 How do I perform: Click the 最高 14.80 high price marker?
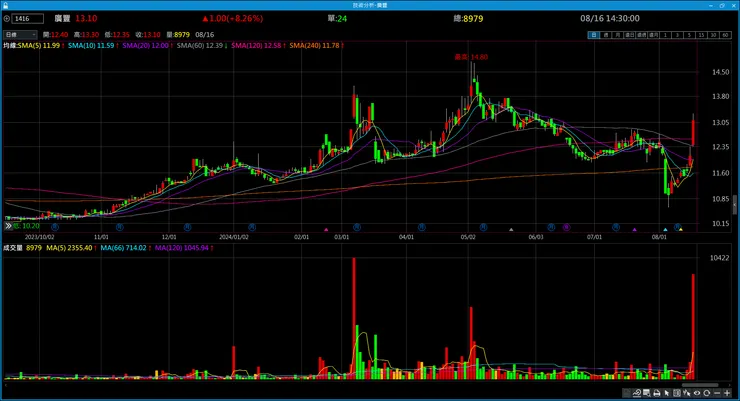click(x=471, y=57)
